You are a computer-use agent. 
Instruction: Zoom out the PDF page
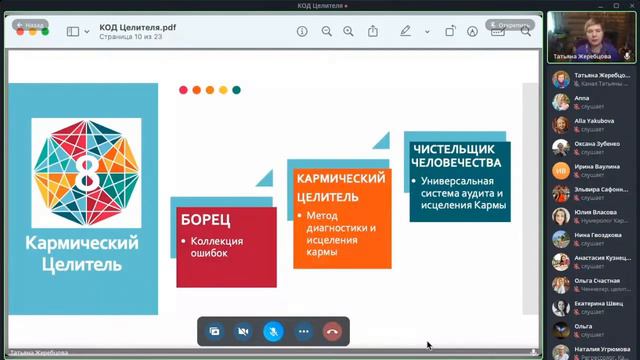[327, 31]
